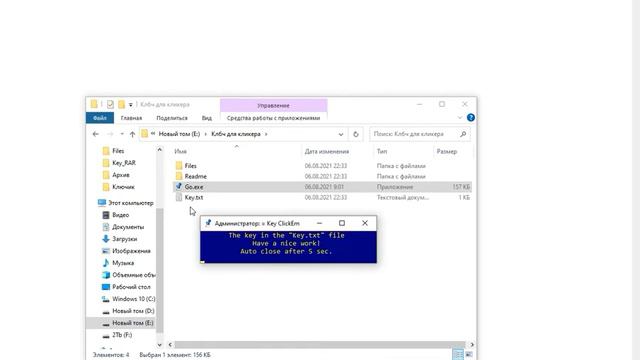Refresh the current folder view
Viewport: 640px width, 360px height.
356,134
